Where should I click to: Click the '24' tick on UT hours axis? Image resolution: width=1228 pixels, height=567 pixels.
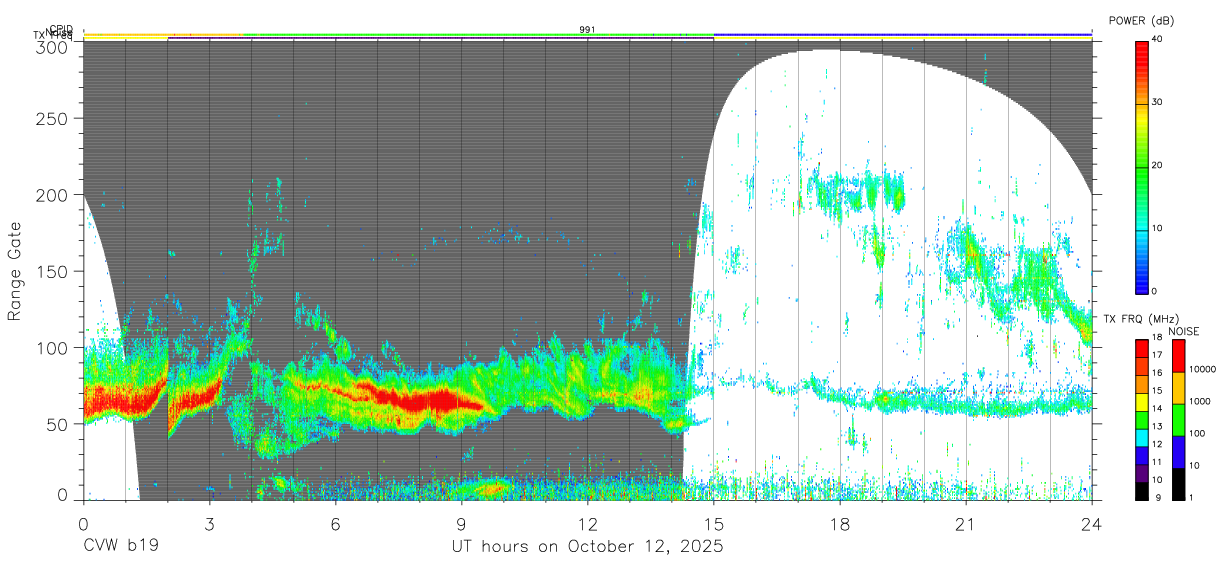point(1092,523)
